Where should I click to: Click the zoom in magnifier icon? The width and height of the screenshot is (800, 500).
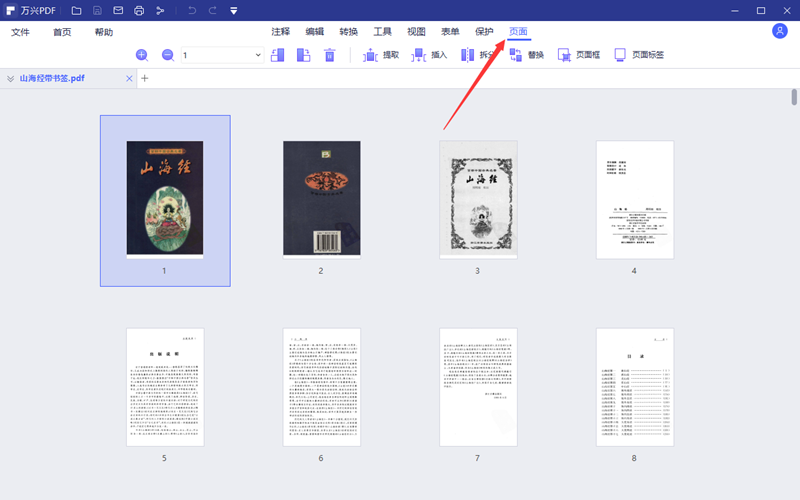pyautogui.click(x=142, y=55)
